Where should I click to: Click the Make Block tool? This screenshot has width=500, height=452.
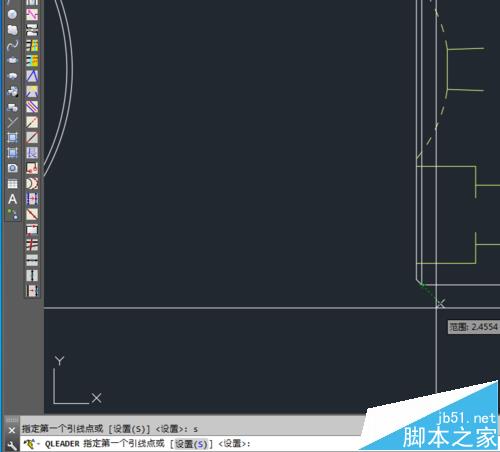12,107
